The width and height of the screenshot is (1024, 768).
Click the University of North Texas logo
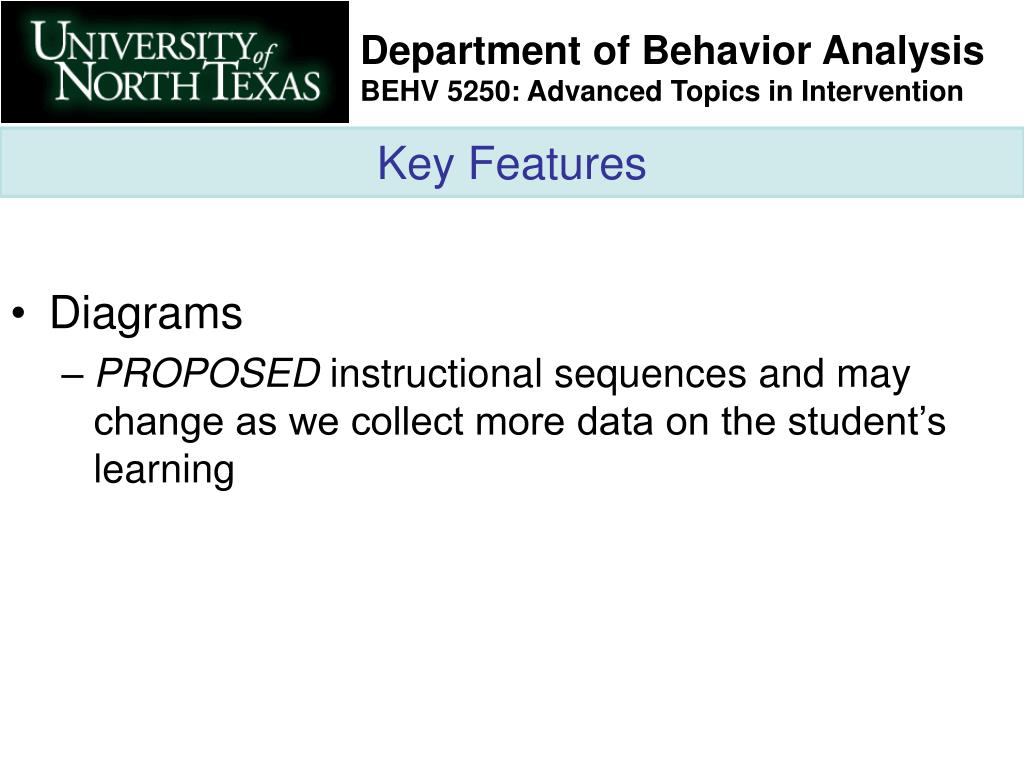click(x=175, y=62)
